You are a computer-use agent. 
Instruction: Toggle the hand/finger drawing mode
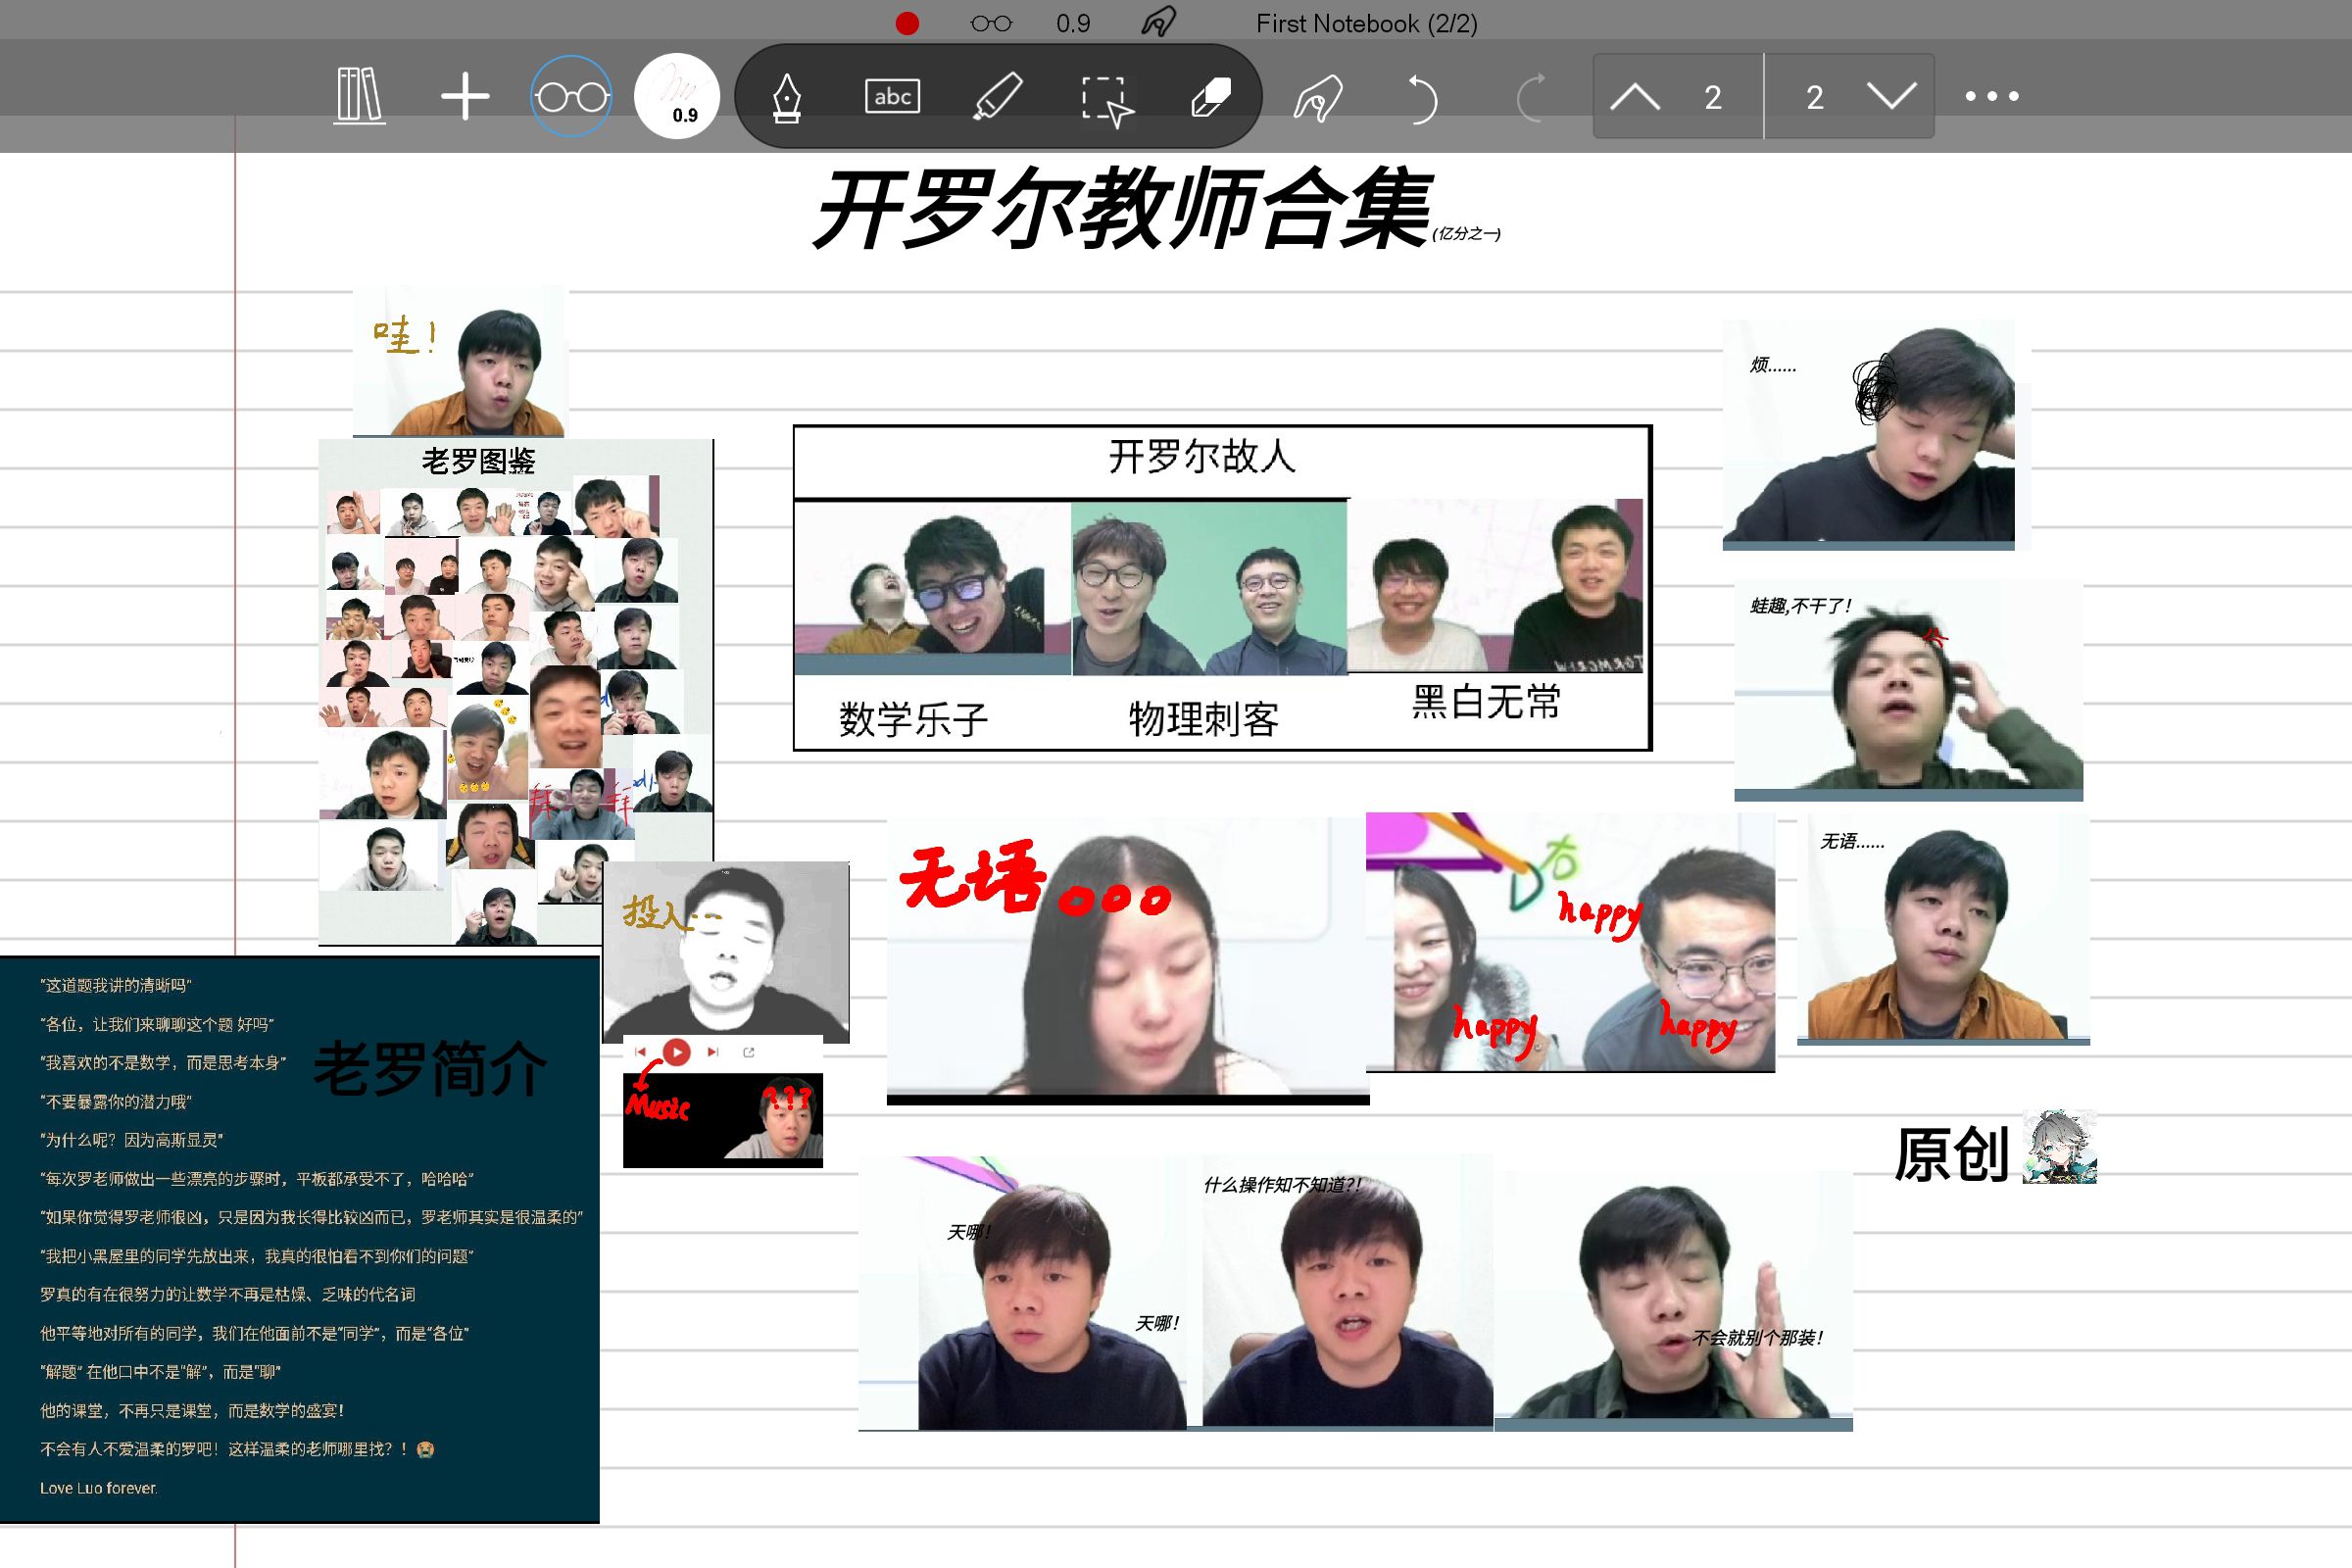[1318, 98]
